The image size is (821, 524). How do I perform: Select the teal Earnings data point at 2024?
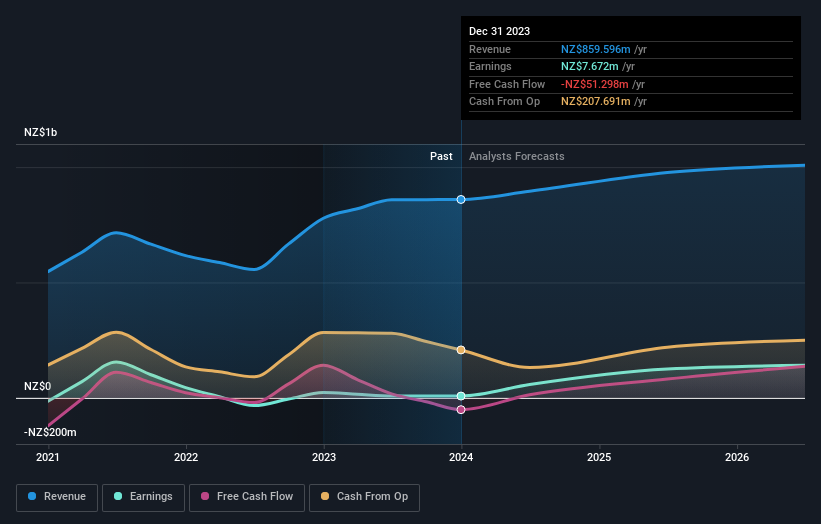(x=461, y=396)
